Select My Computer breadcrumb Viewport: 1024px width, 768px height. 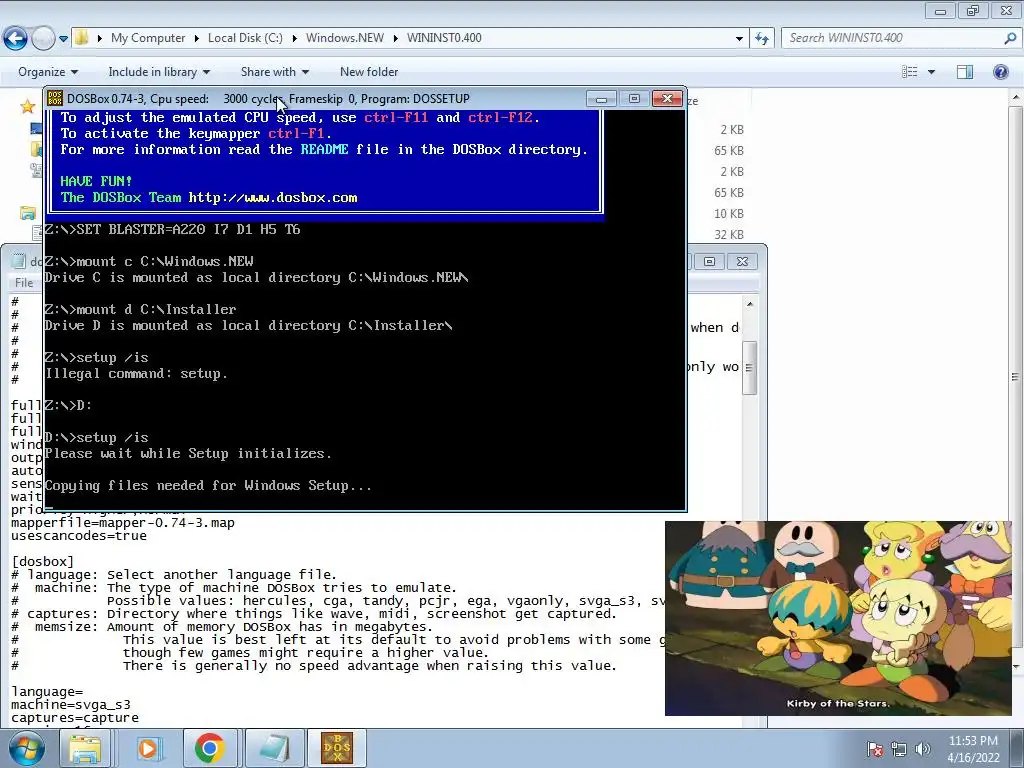point(148,38)
